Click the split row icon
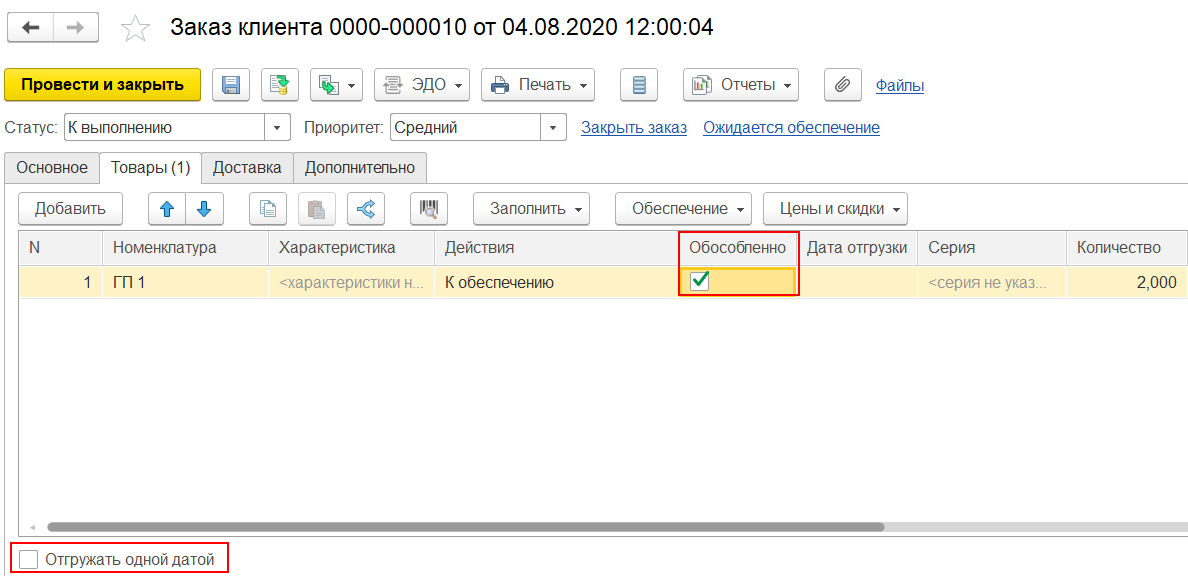The width and height of the screenshot is (1188, 576). point(366,209)
